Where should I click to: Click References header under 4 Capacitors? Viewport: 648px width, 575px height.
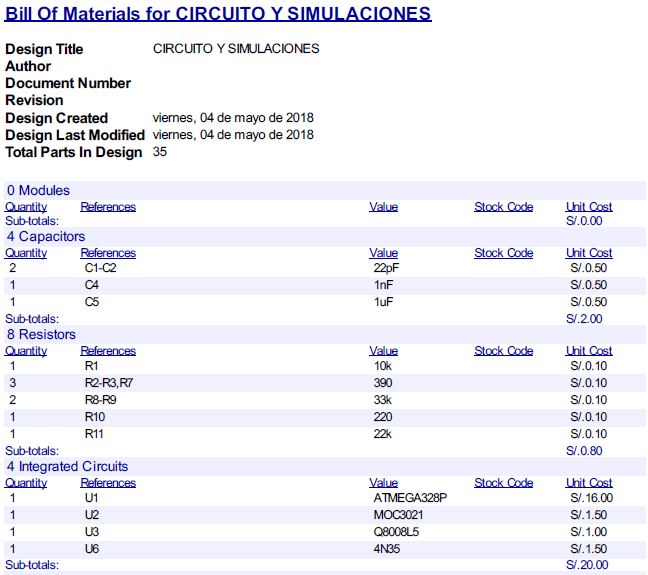coord(108,253)
